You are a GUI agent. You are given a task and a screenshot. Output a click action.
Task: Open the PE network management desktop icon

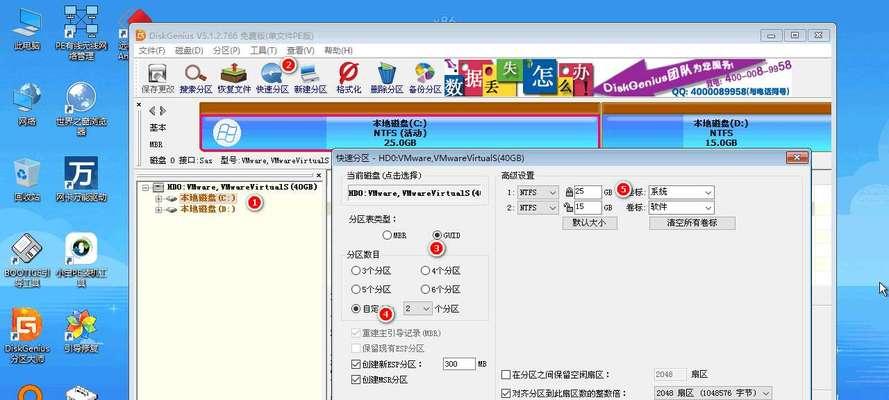81,32
